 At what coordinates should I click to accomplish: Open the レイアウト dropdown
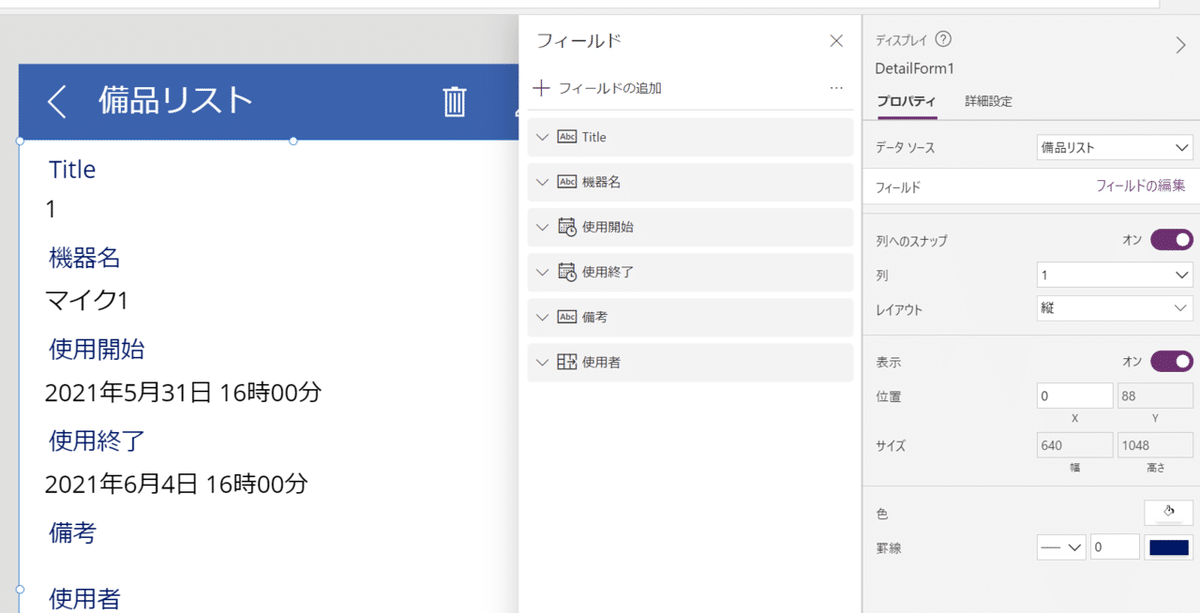click(x=1115, y=309)
